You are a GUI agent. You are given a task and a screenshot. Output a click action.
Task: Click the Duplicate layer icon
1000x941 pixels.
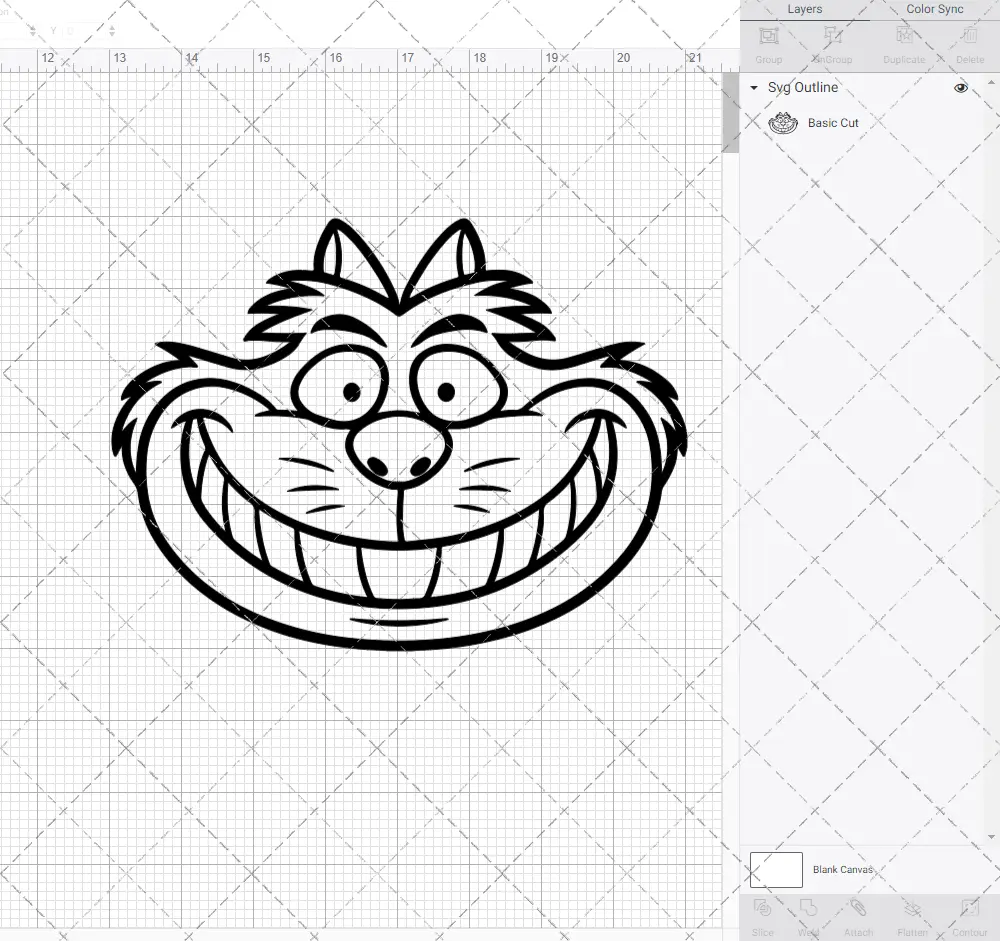coord(904,36)
